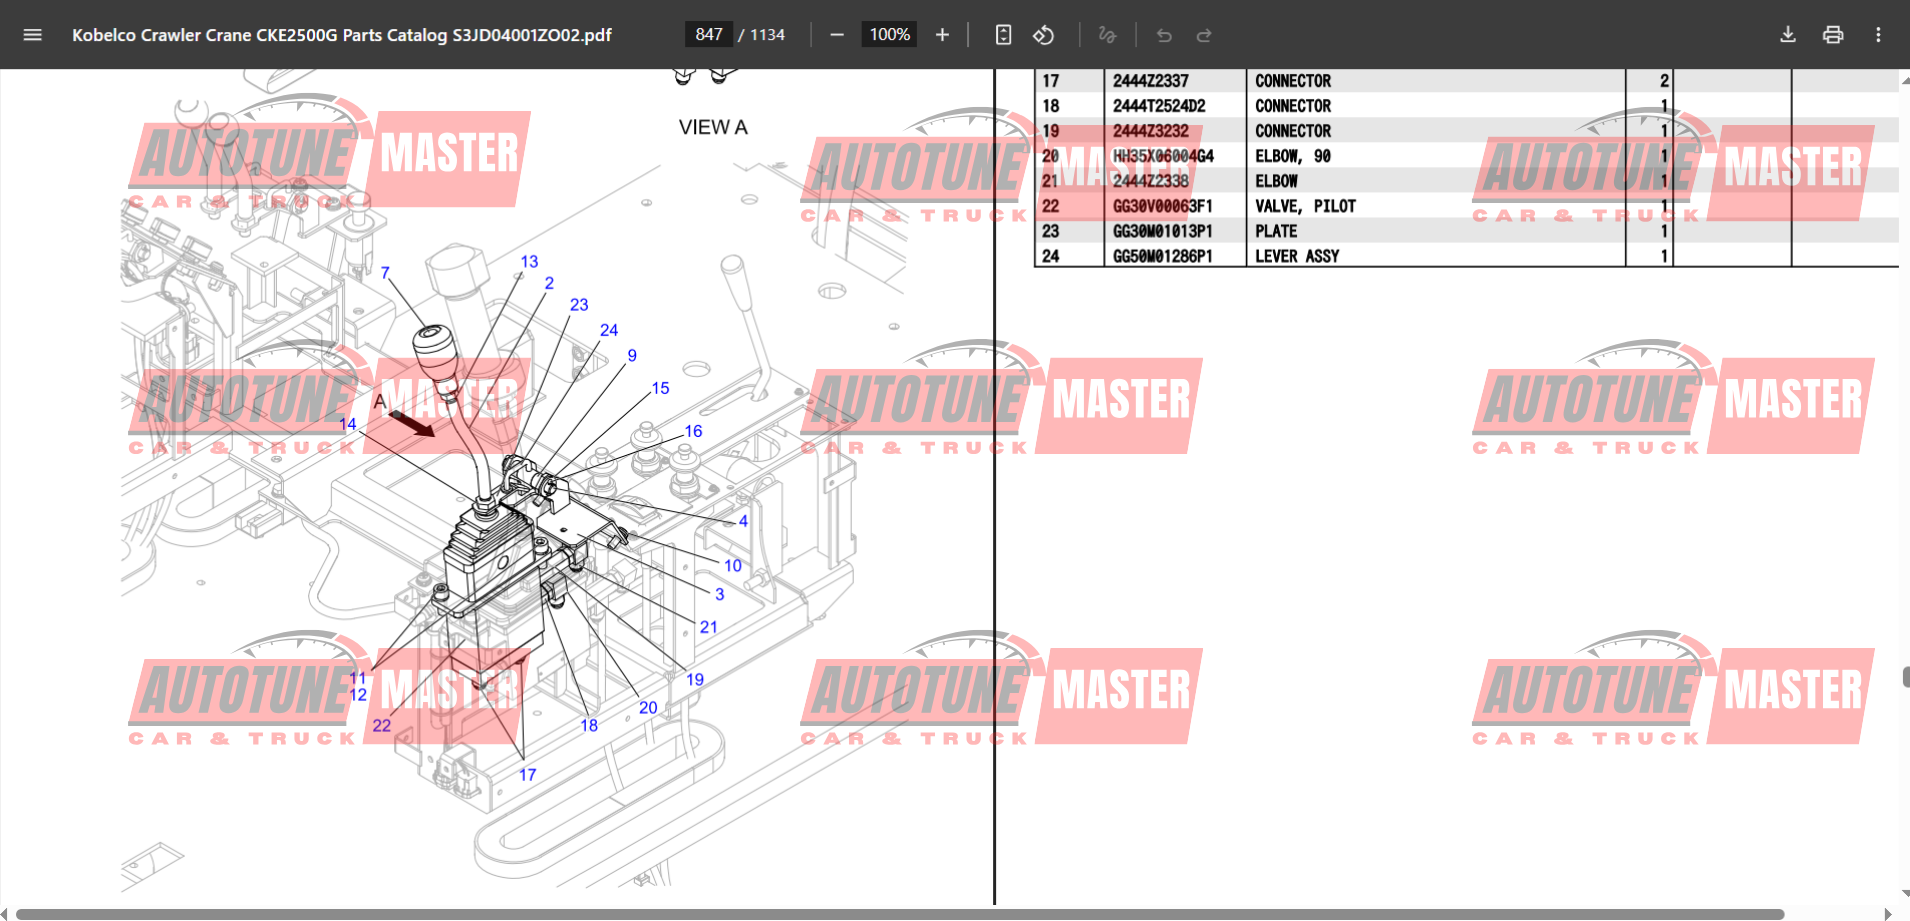The width and height of the screenshot is (1910, 921).
Task: Print the parts catalog document
Action: click(x=1833, y=35)
